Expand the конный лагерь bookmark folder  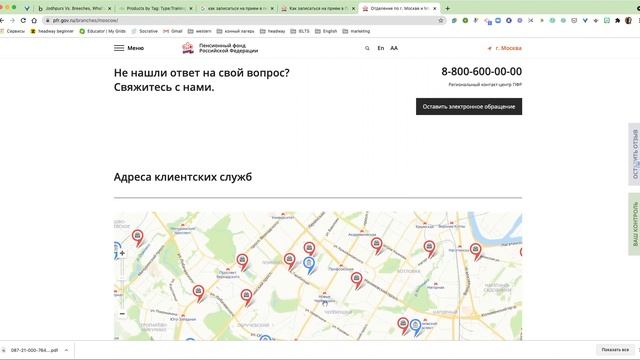[x=236, y=31]
